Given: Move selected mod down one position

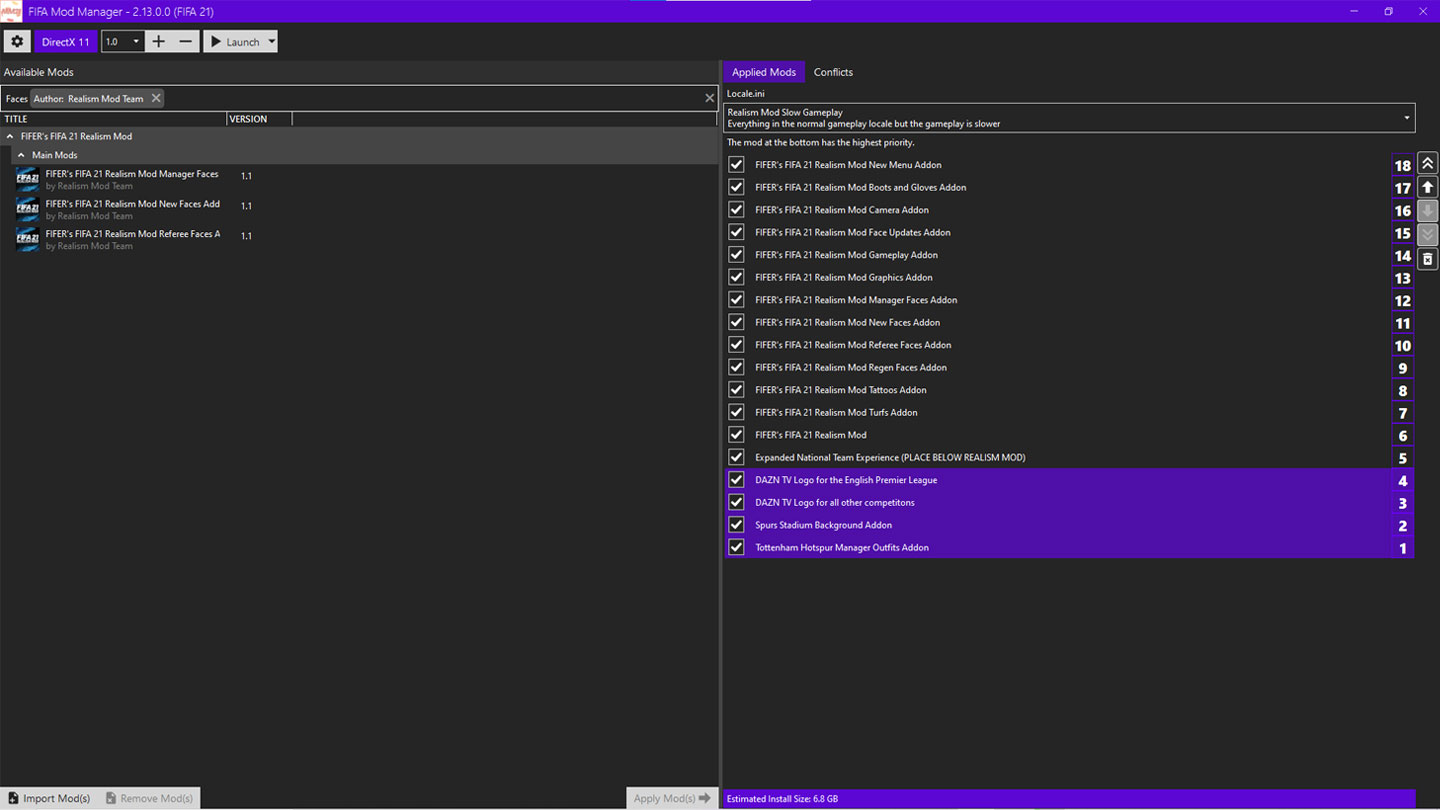Looking at the screenshot, I should [1427, 211].
